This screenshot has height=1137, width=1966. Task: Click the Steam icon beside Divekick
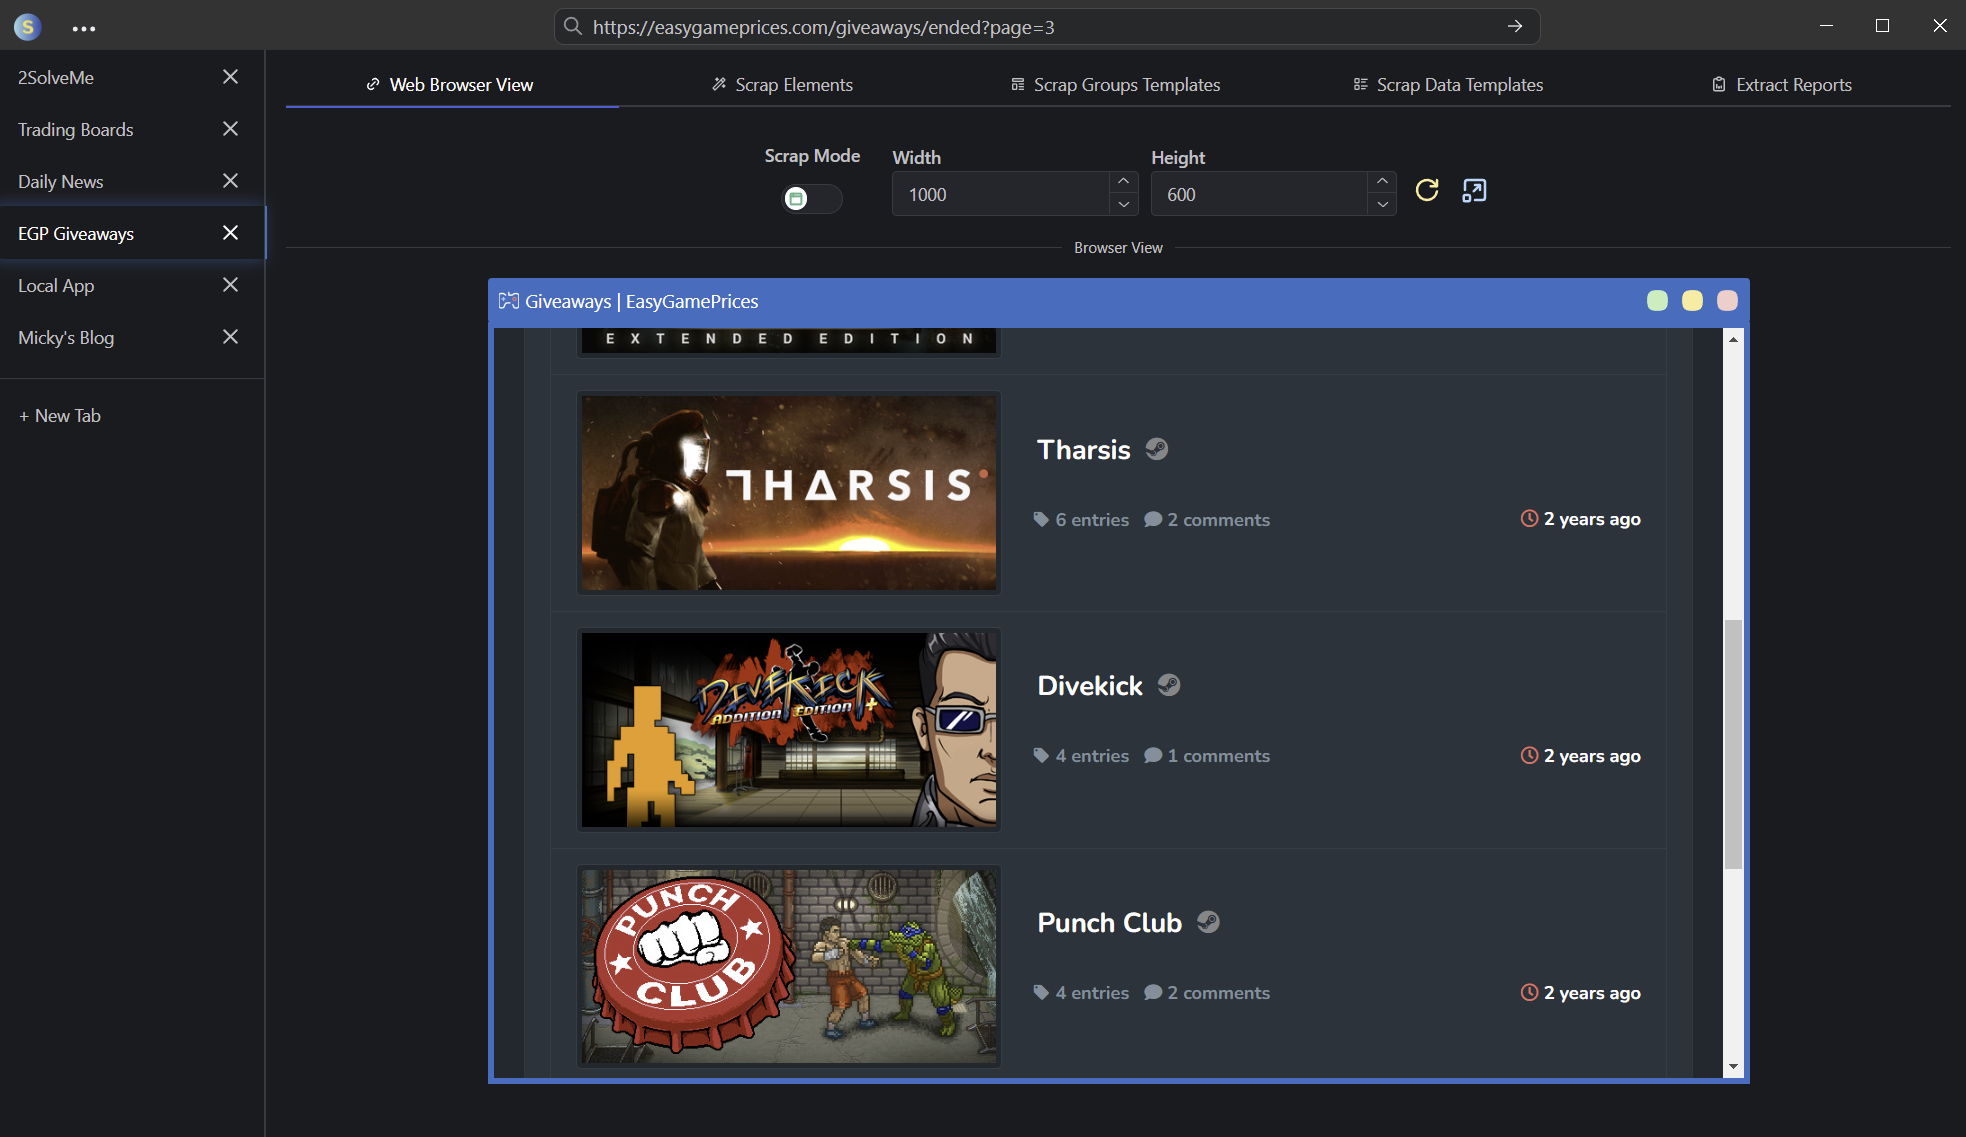coord(1169,685)
